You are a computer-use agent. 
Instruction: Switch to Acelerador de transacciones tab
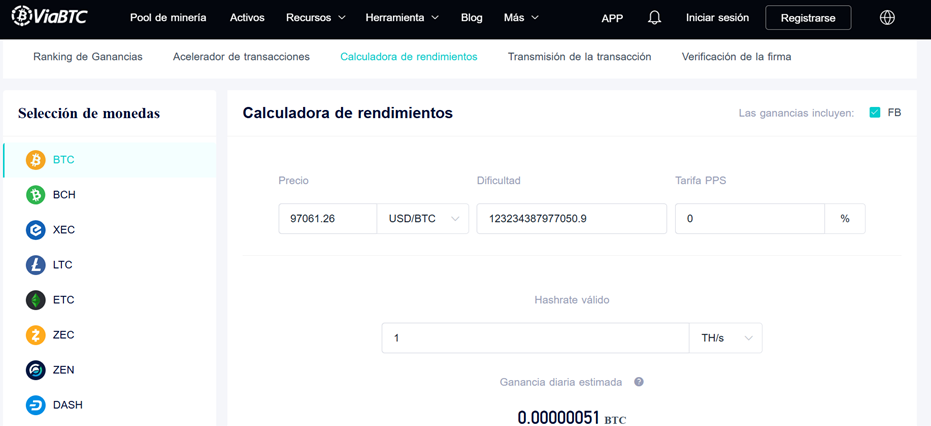[241, 57]
